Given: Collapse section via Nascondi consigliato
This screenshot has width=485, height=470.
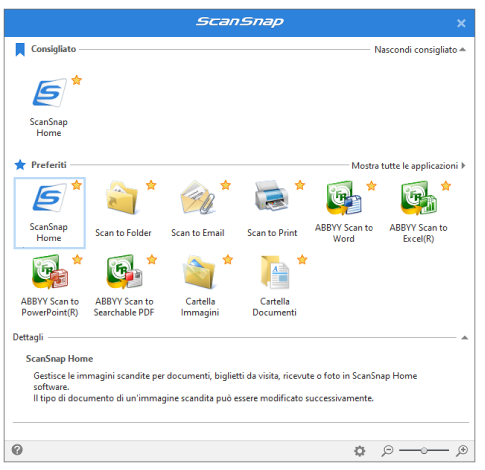Looking at the screenshot, I should (420, 50).
